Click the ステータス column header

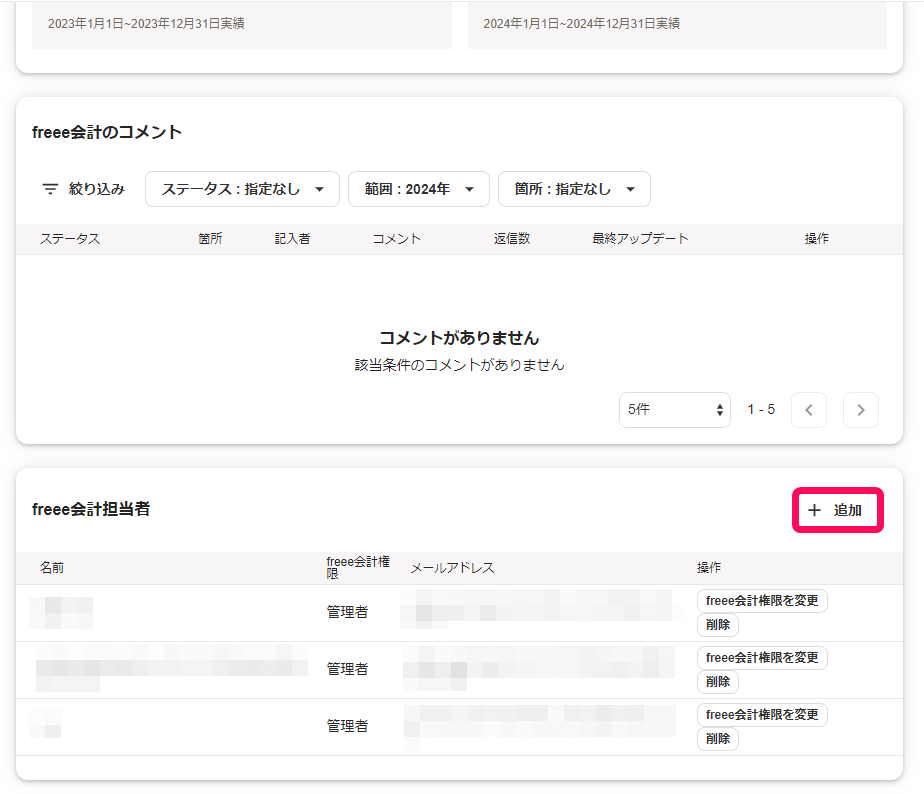pos(70,239)
